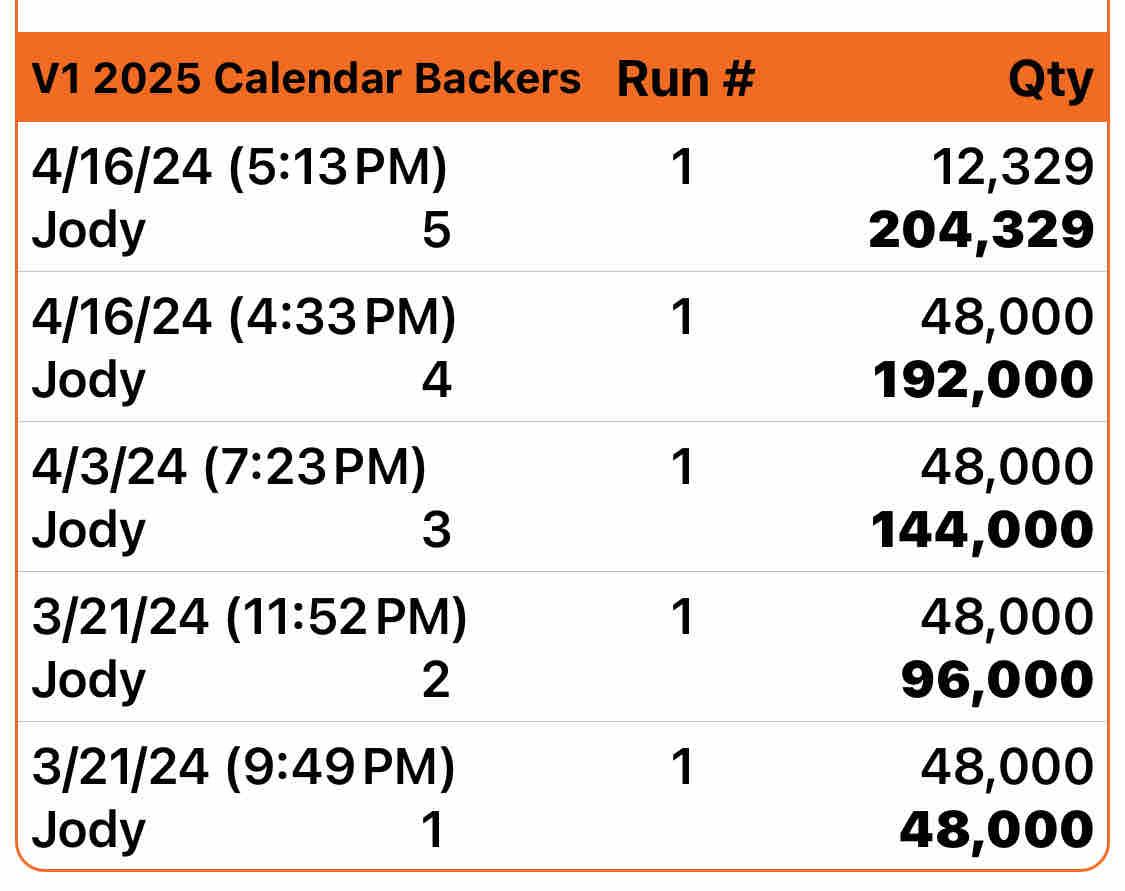The height and width of the screenshot is (891, 1125).
Task: Click Jody's name in the 9:49 PM entry
Action: click(88, 831)
